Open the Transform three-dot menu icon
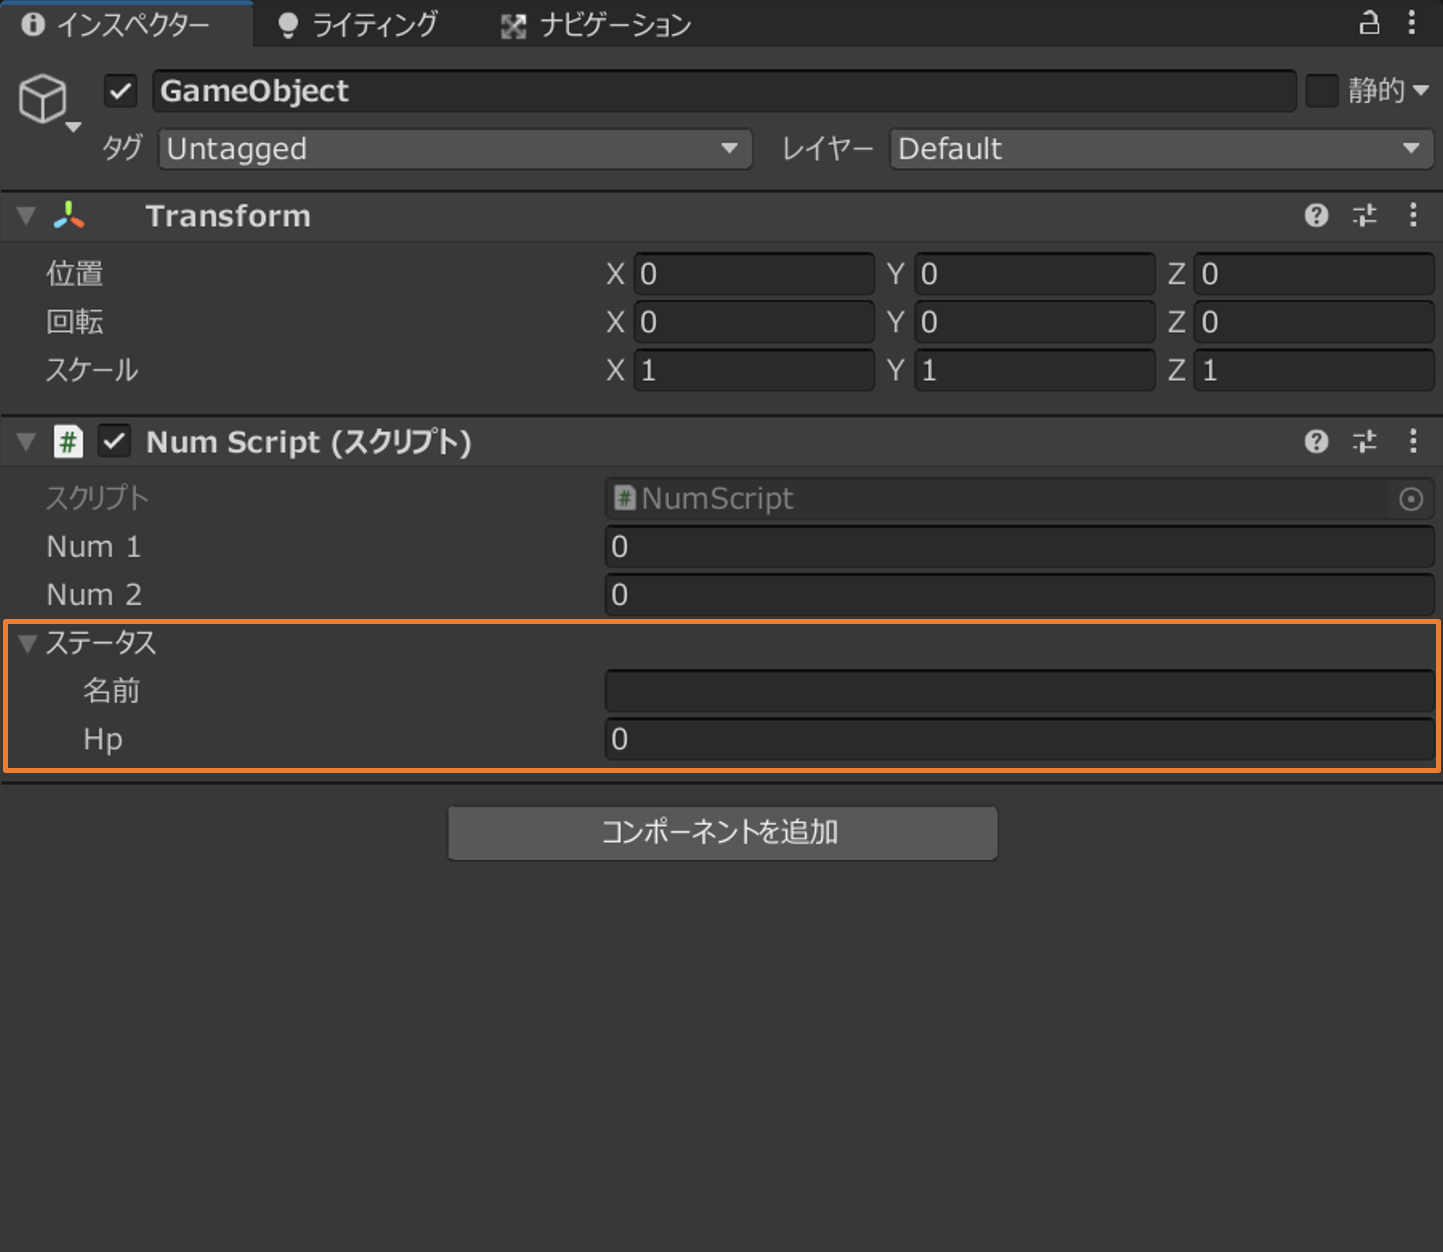 click(x=1413, y=216)
